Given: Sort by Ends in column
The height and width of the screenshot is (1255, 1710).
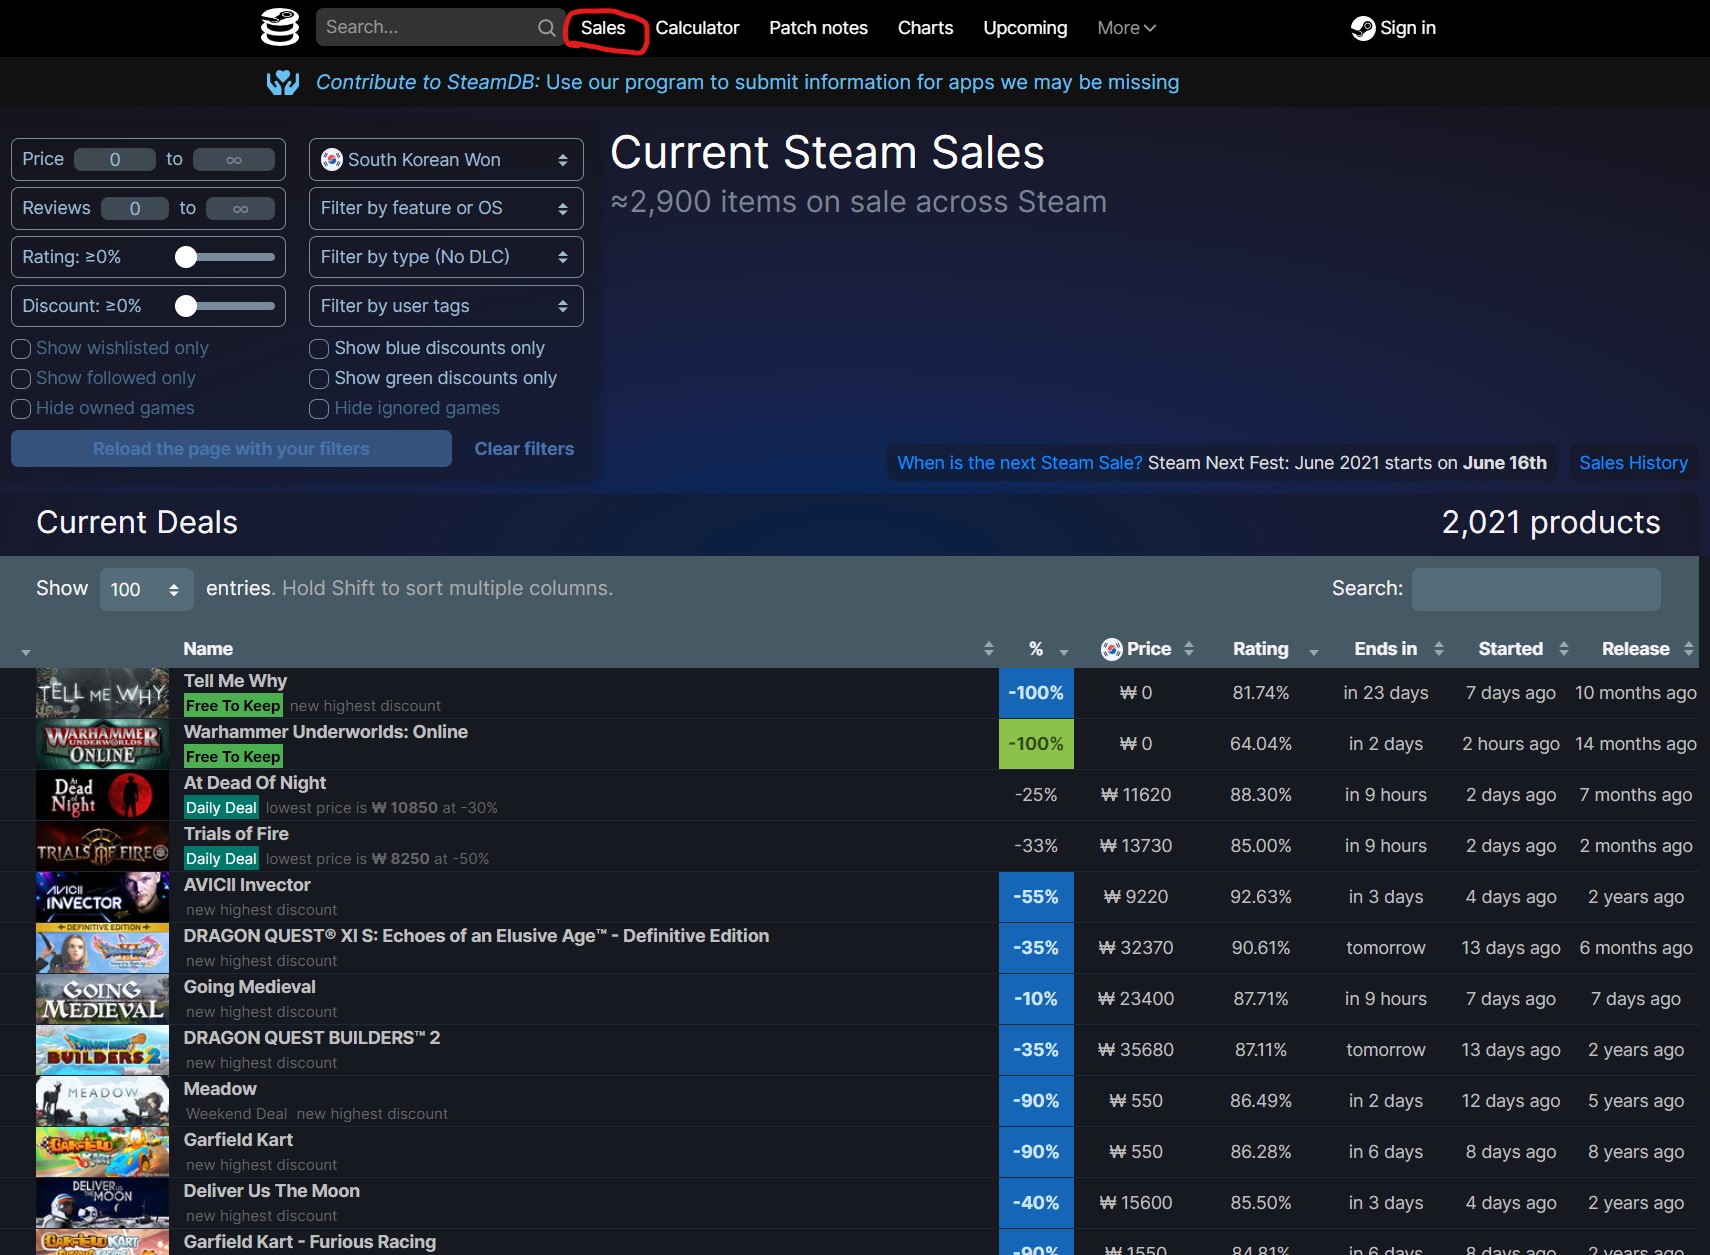Looking at the screenshot, I should [x=1385, y=649].
